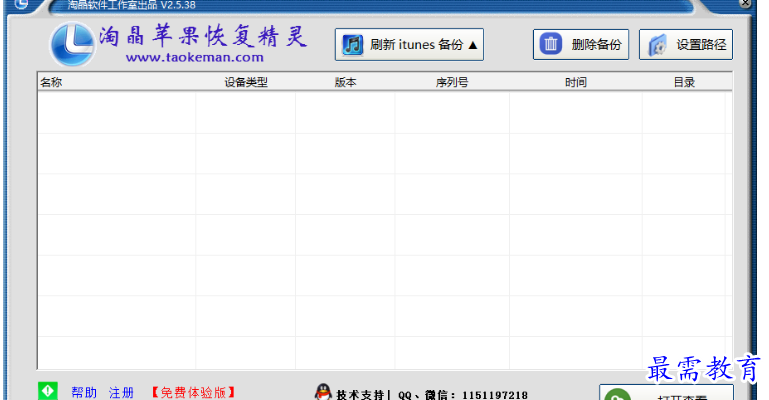Open the 注册 link
This screenshot has height=400, width=769.
(x=121, y=393)
